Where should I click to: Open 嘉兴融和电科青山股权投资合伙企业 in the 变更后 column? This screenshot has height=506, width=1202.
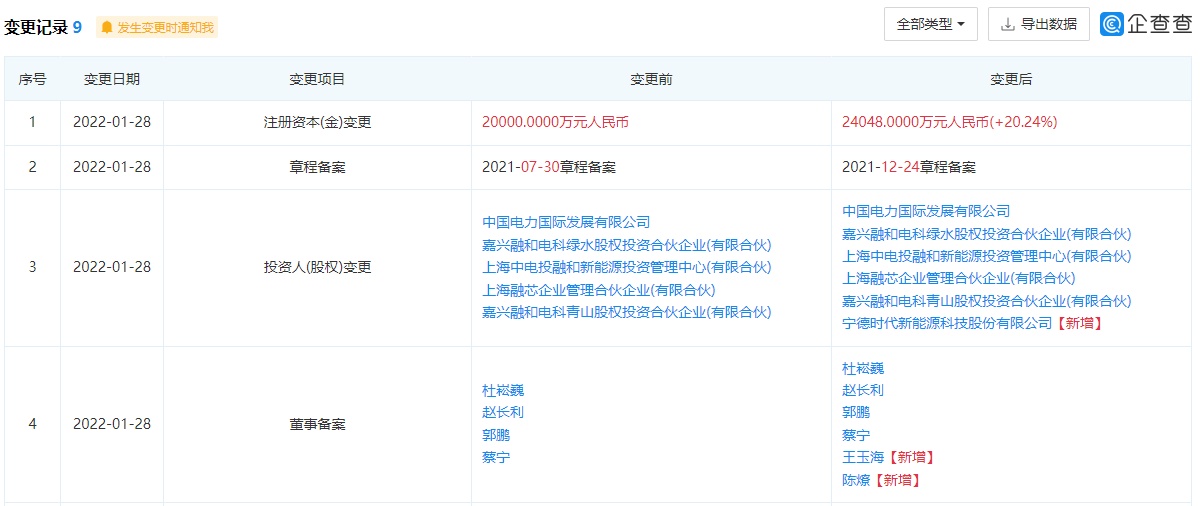click(986, 301)
